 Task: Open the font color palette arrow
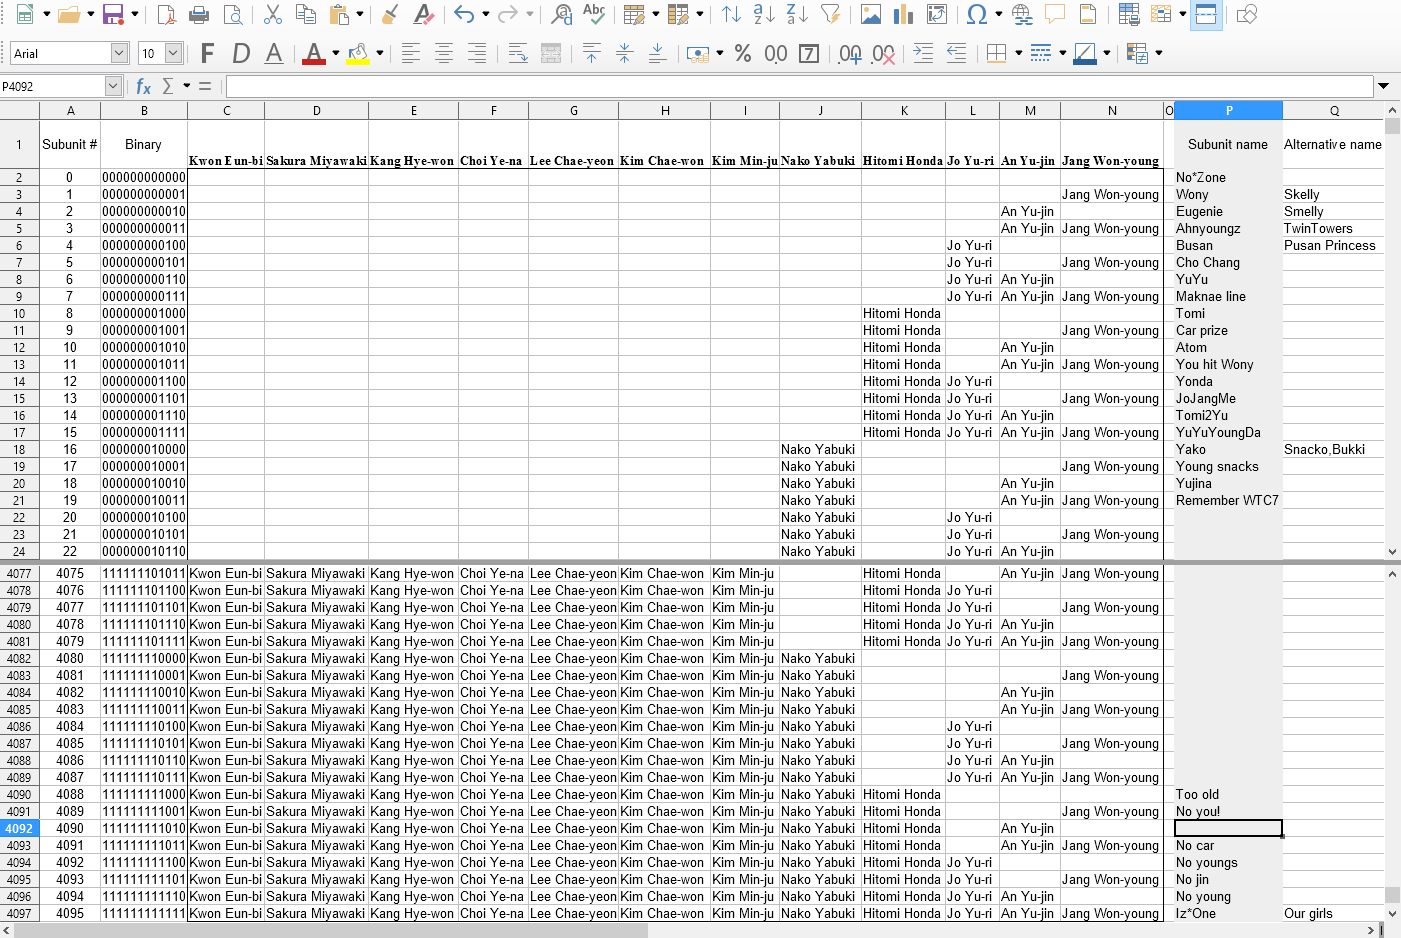coord(335,53)
